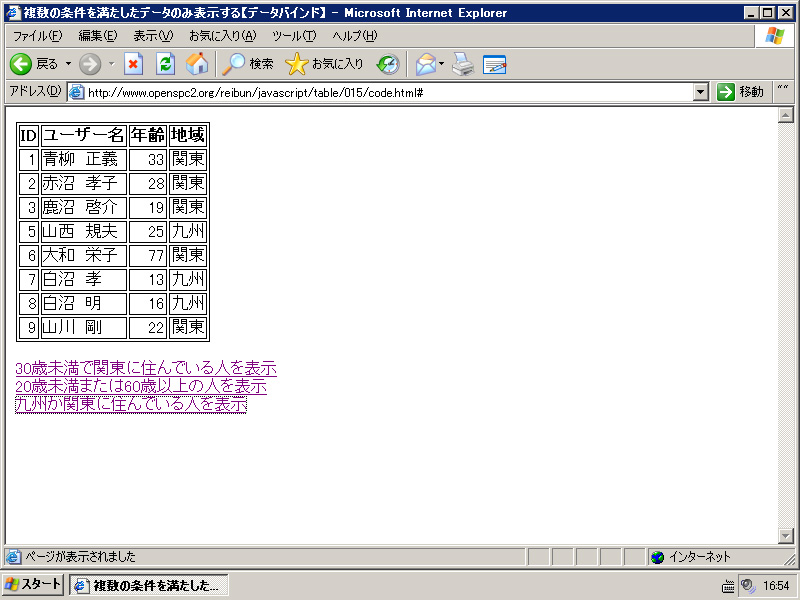The image size is (800, 600).
Task: Click the Back arrow icon
Action: tap(21, 64)
